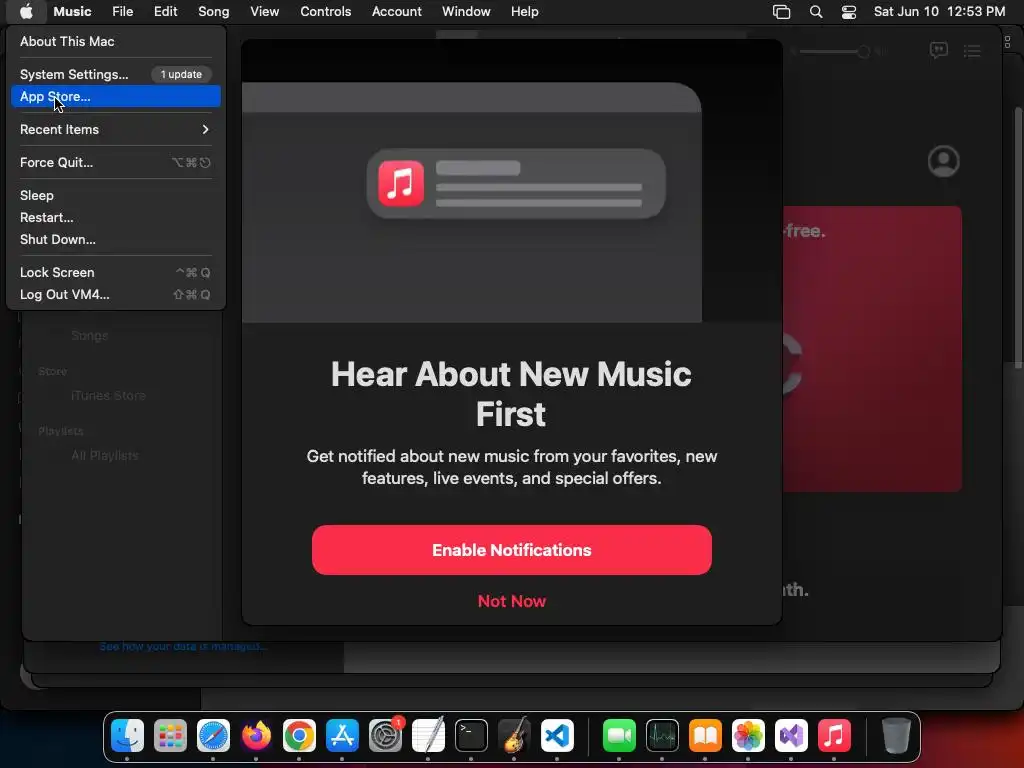Click Enable Notifications button

(x=511, y=550)
